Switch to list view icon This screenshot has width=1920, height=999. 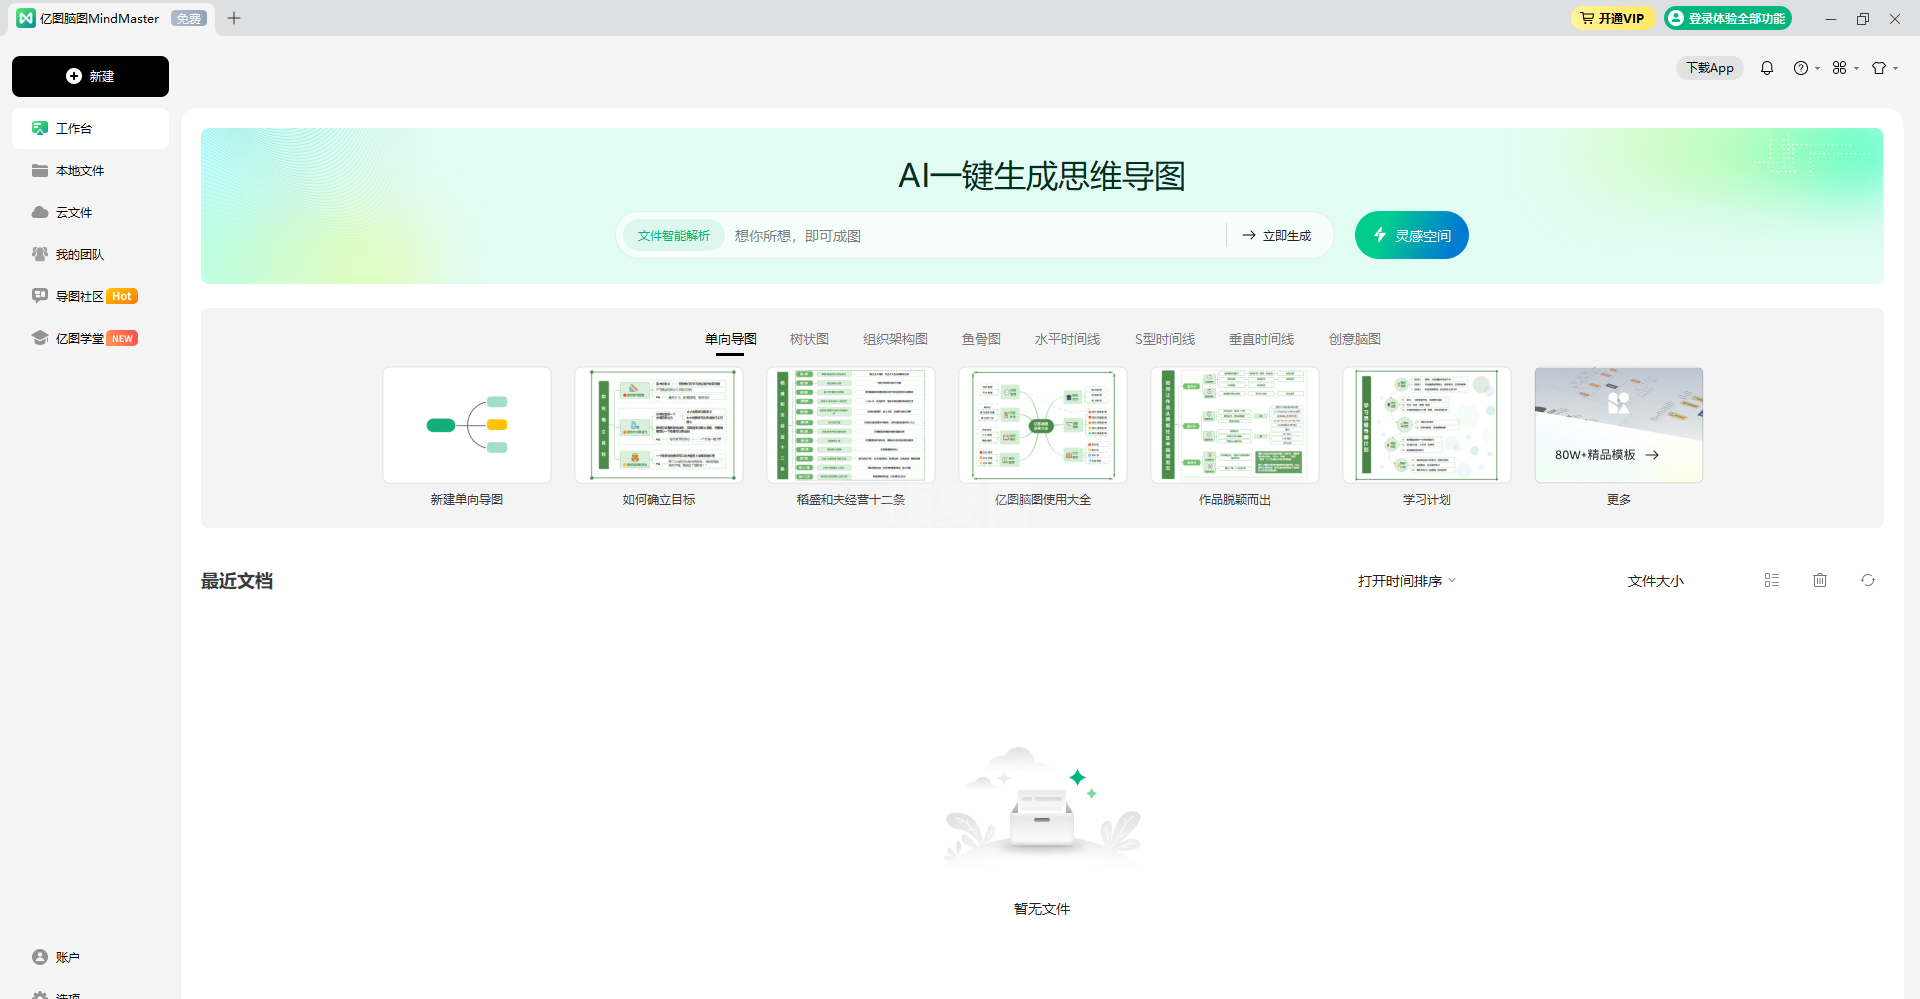click(x=1772, y=580)
